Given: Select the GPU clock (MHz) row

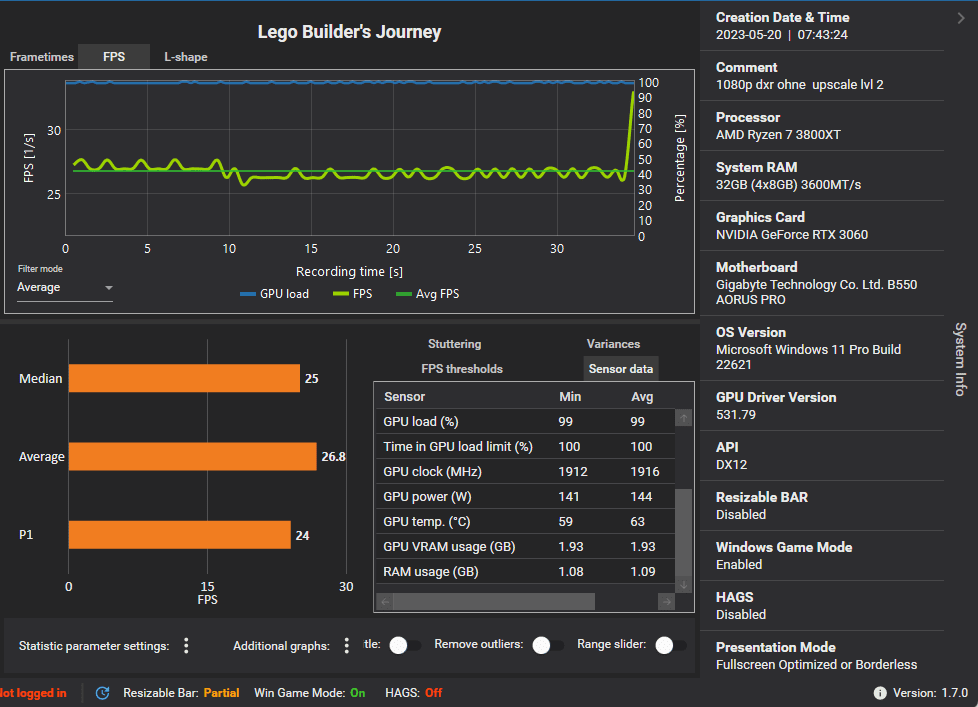Looking at the screenshot, I should [x=525, y=471].
